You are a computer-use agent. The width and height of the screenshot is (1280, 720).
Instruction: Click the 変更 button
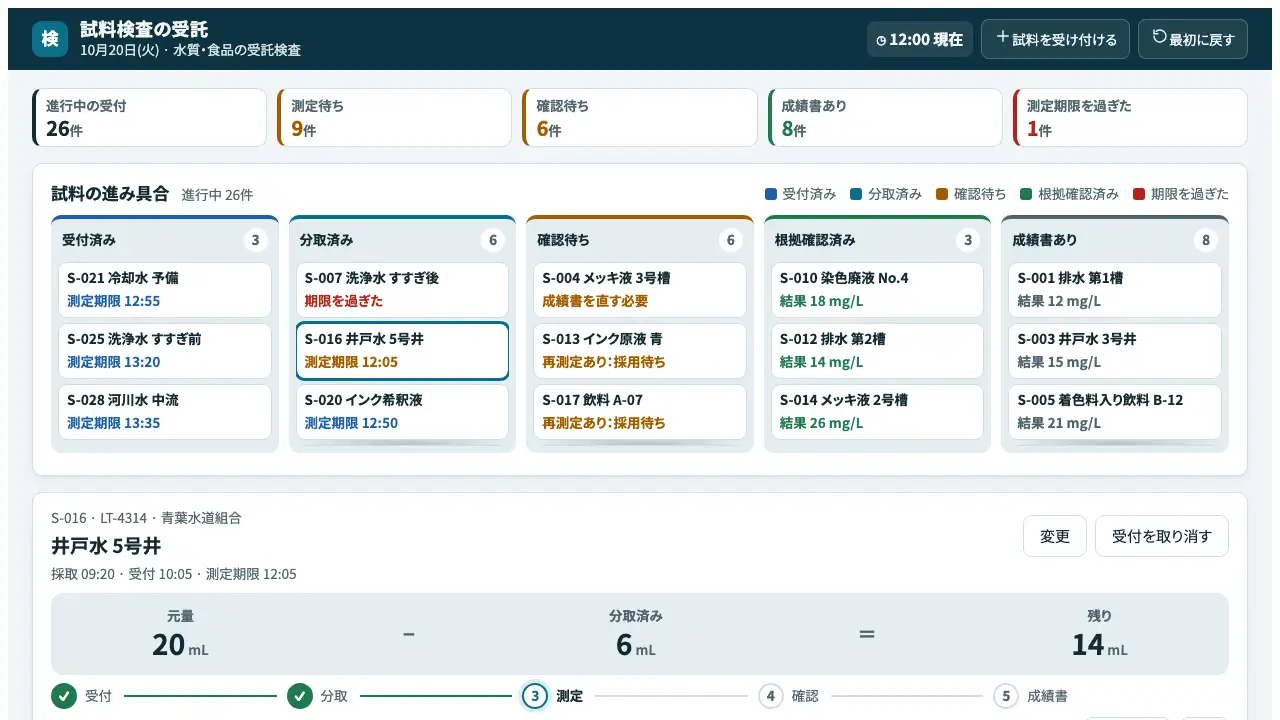1055,536
